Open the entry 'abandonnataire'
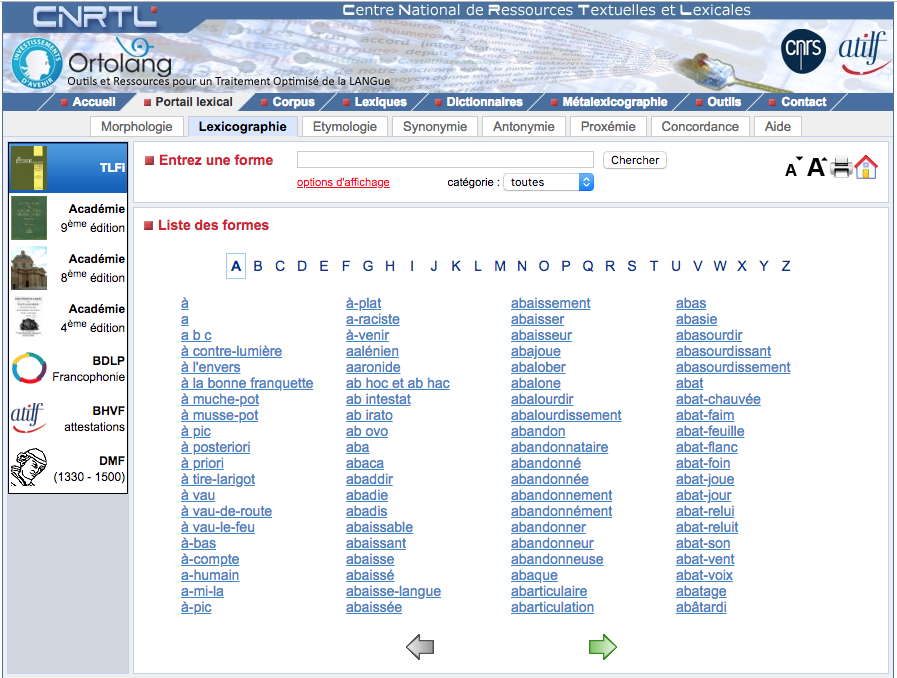 tap(559, 447)
